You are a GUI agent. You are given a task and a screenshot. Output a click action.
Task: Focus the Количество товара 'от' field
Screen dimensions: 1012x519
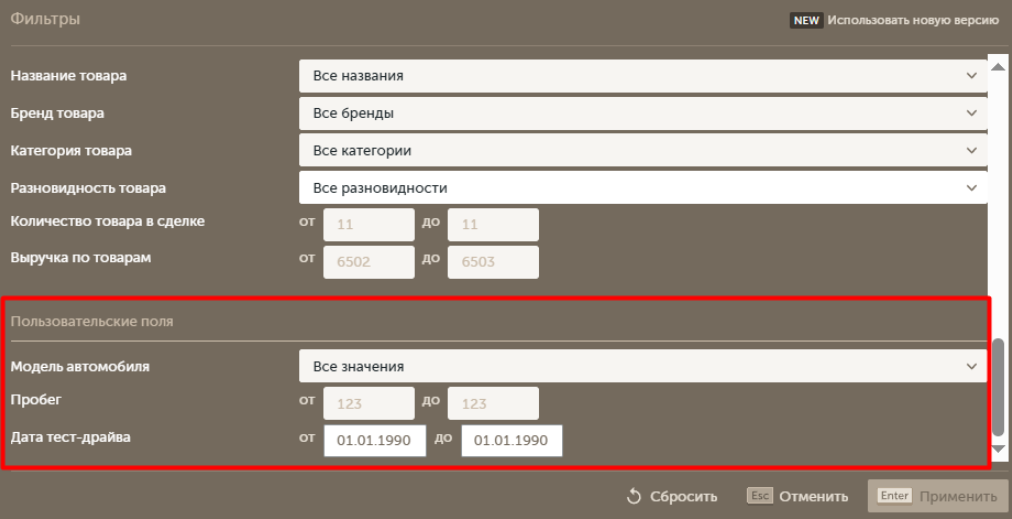pos(368,225)
